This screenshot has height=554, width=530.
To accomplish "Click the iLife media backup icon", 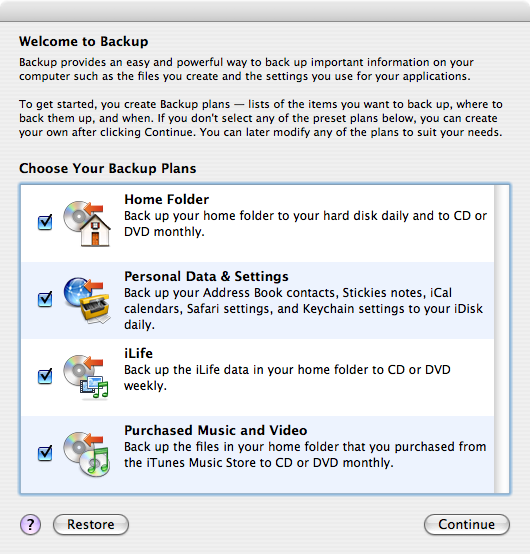I will tap(86, 377).
